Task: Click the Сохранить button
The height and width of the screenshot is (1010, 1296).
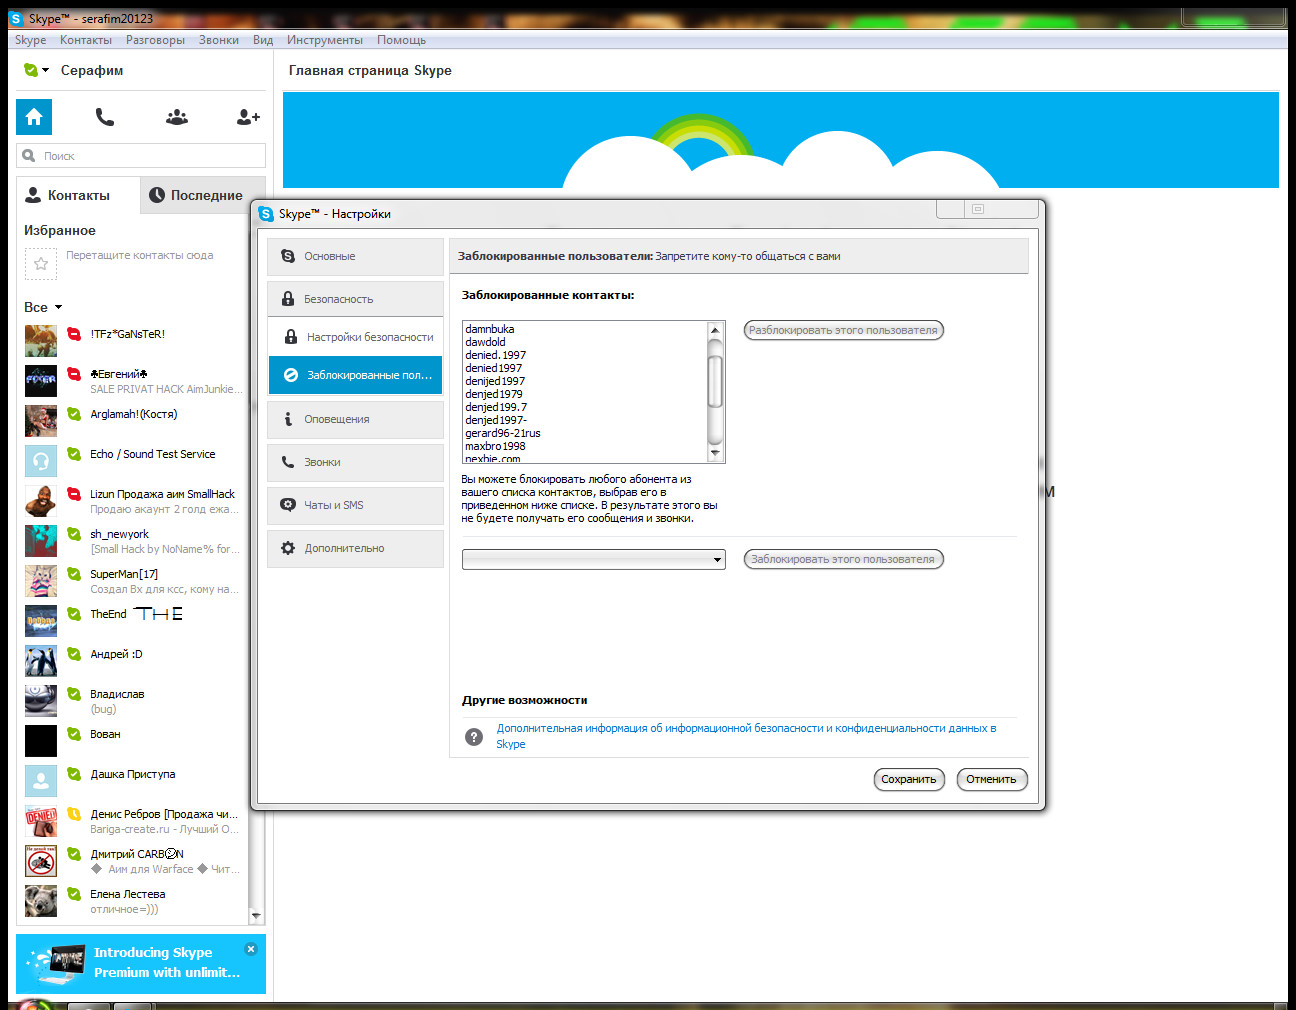Action: pos(909,779)
